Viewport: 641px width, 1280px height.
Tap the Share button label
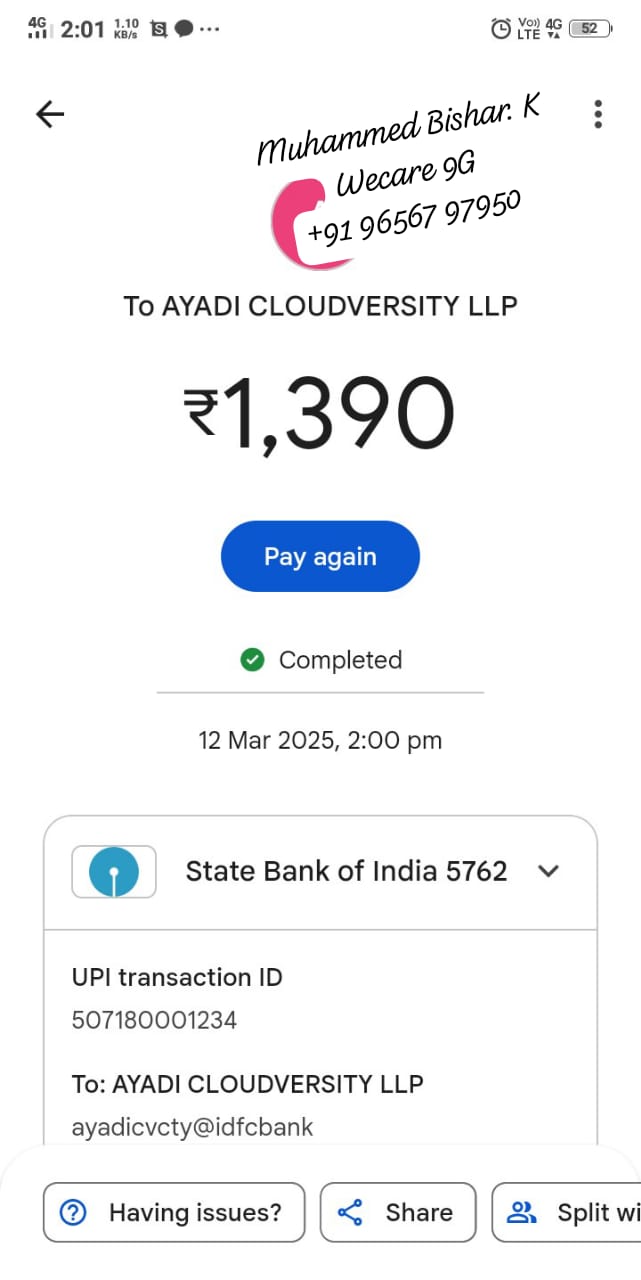tap(419, 1213)
